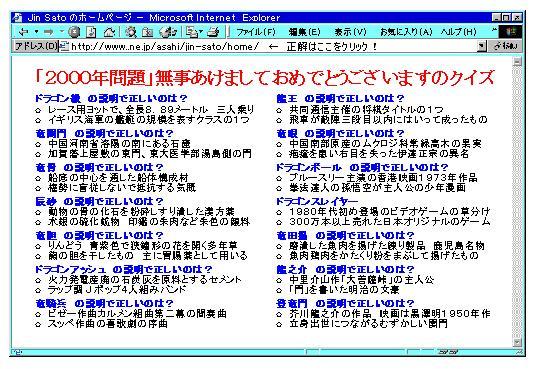Go to the Home page icon
This screenshot has width=539, height=369.
[x=109, y=32]
